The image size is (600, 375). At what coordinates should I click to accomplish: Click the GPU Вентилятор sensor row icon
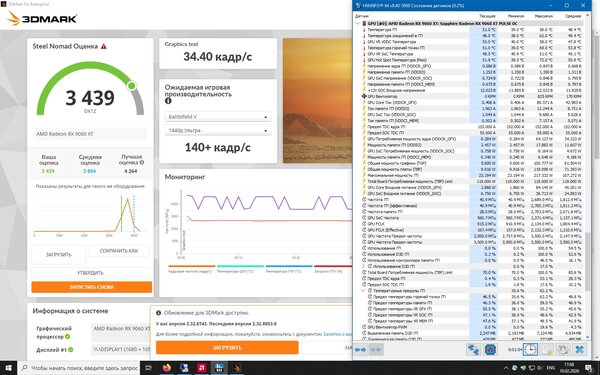pos(364,96)
